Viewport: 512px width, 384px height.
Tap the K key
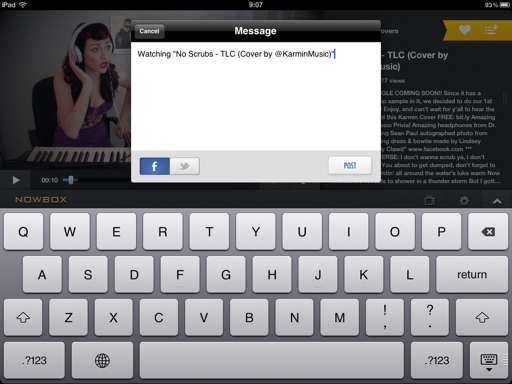[x=364, y=275]
